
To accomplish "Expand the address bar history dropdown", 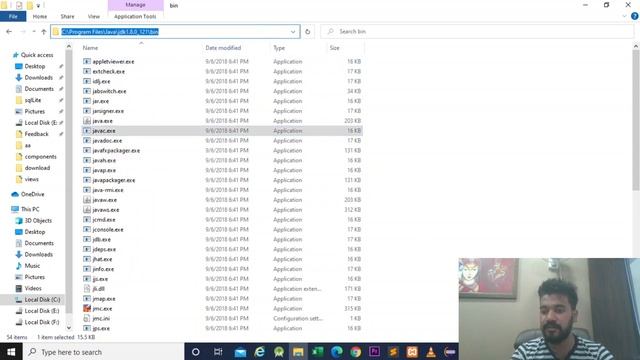I will [x=293, y=31].
